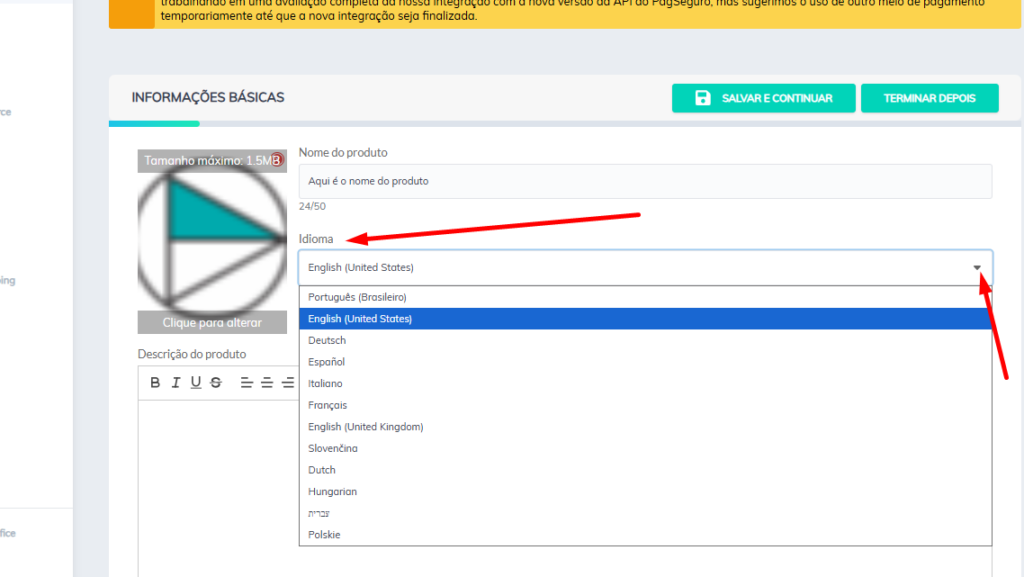Select English (United Kingdom) language option

pos(365,427)
